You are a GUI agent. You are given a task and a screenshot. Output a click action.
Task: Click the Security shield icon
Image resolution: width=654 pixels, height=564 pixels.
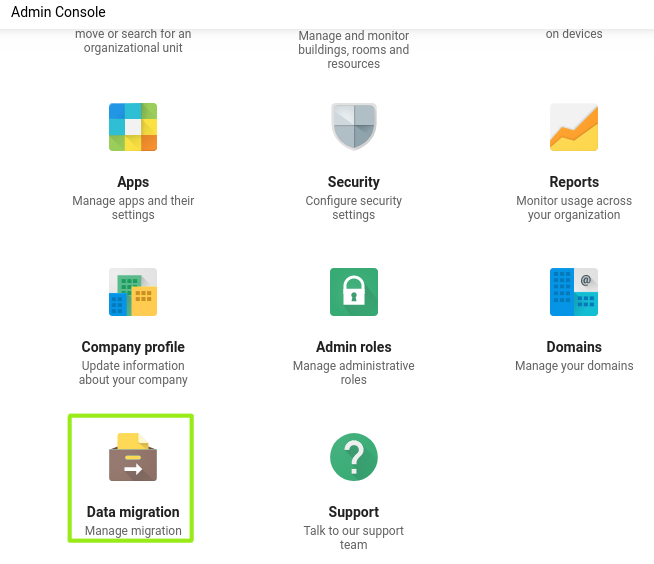(x=353, y=127)
